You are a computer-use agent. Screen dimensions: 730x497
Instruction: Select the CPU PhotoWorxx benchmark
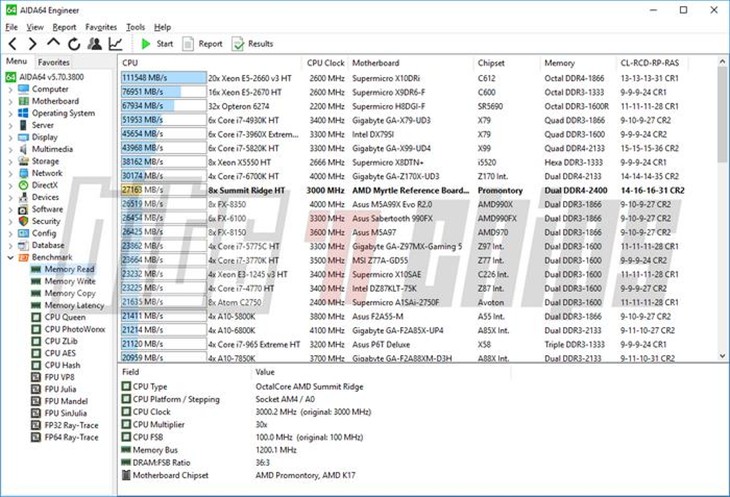[x=74, y=329]
